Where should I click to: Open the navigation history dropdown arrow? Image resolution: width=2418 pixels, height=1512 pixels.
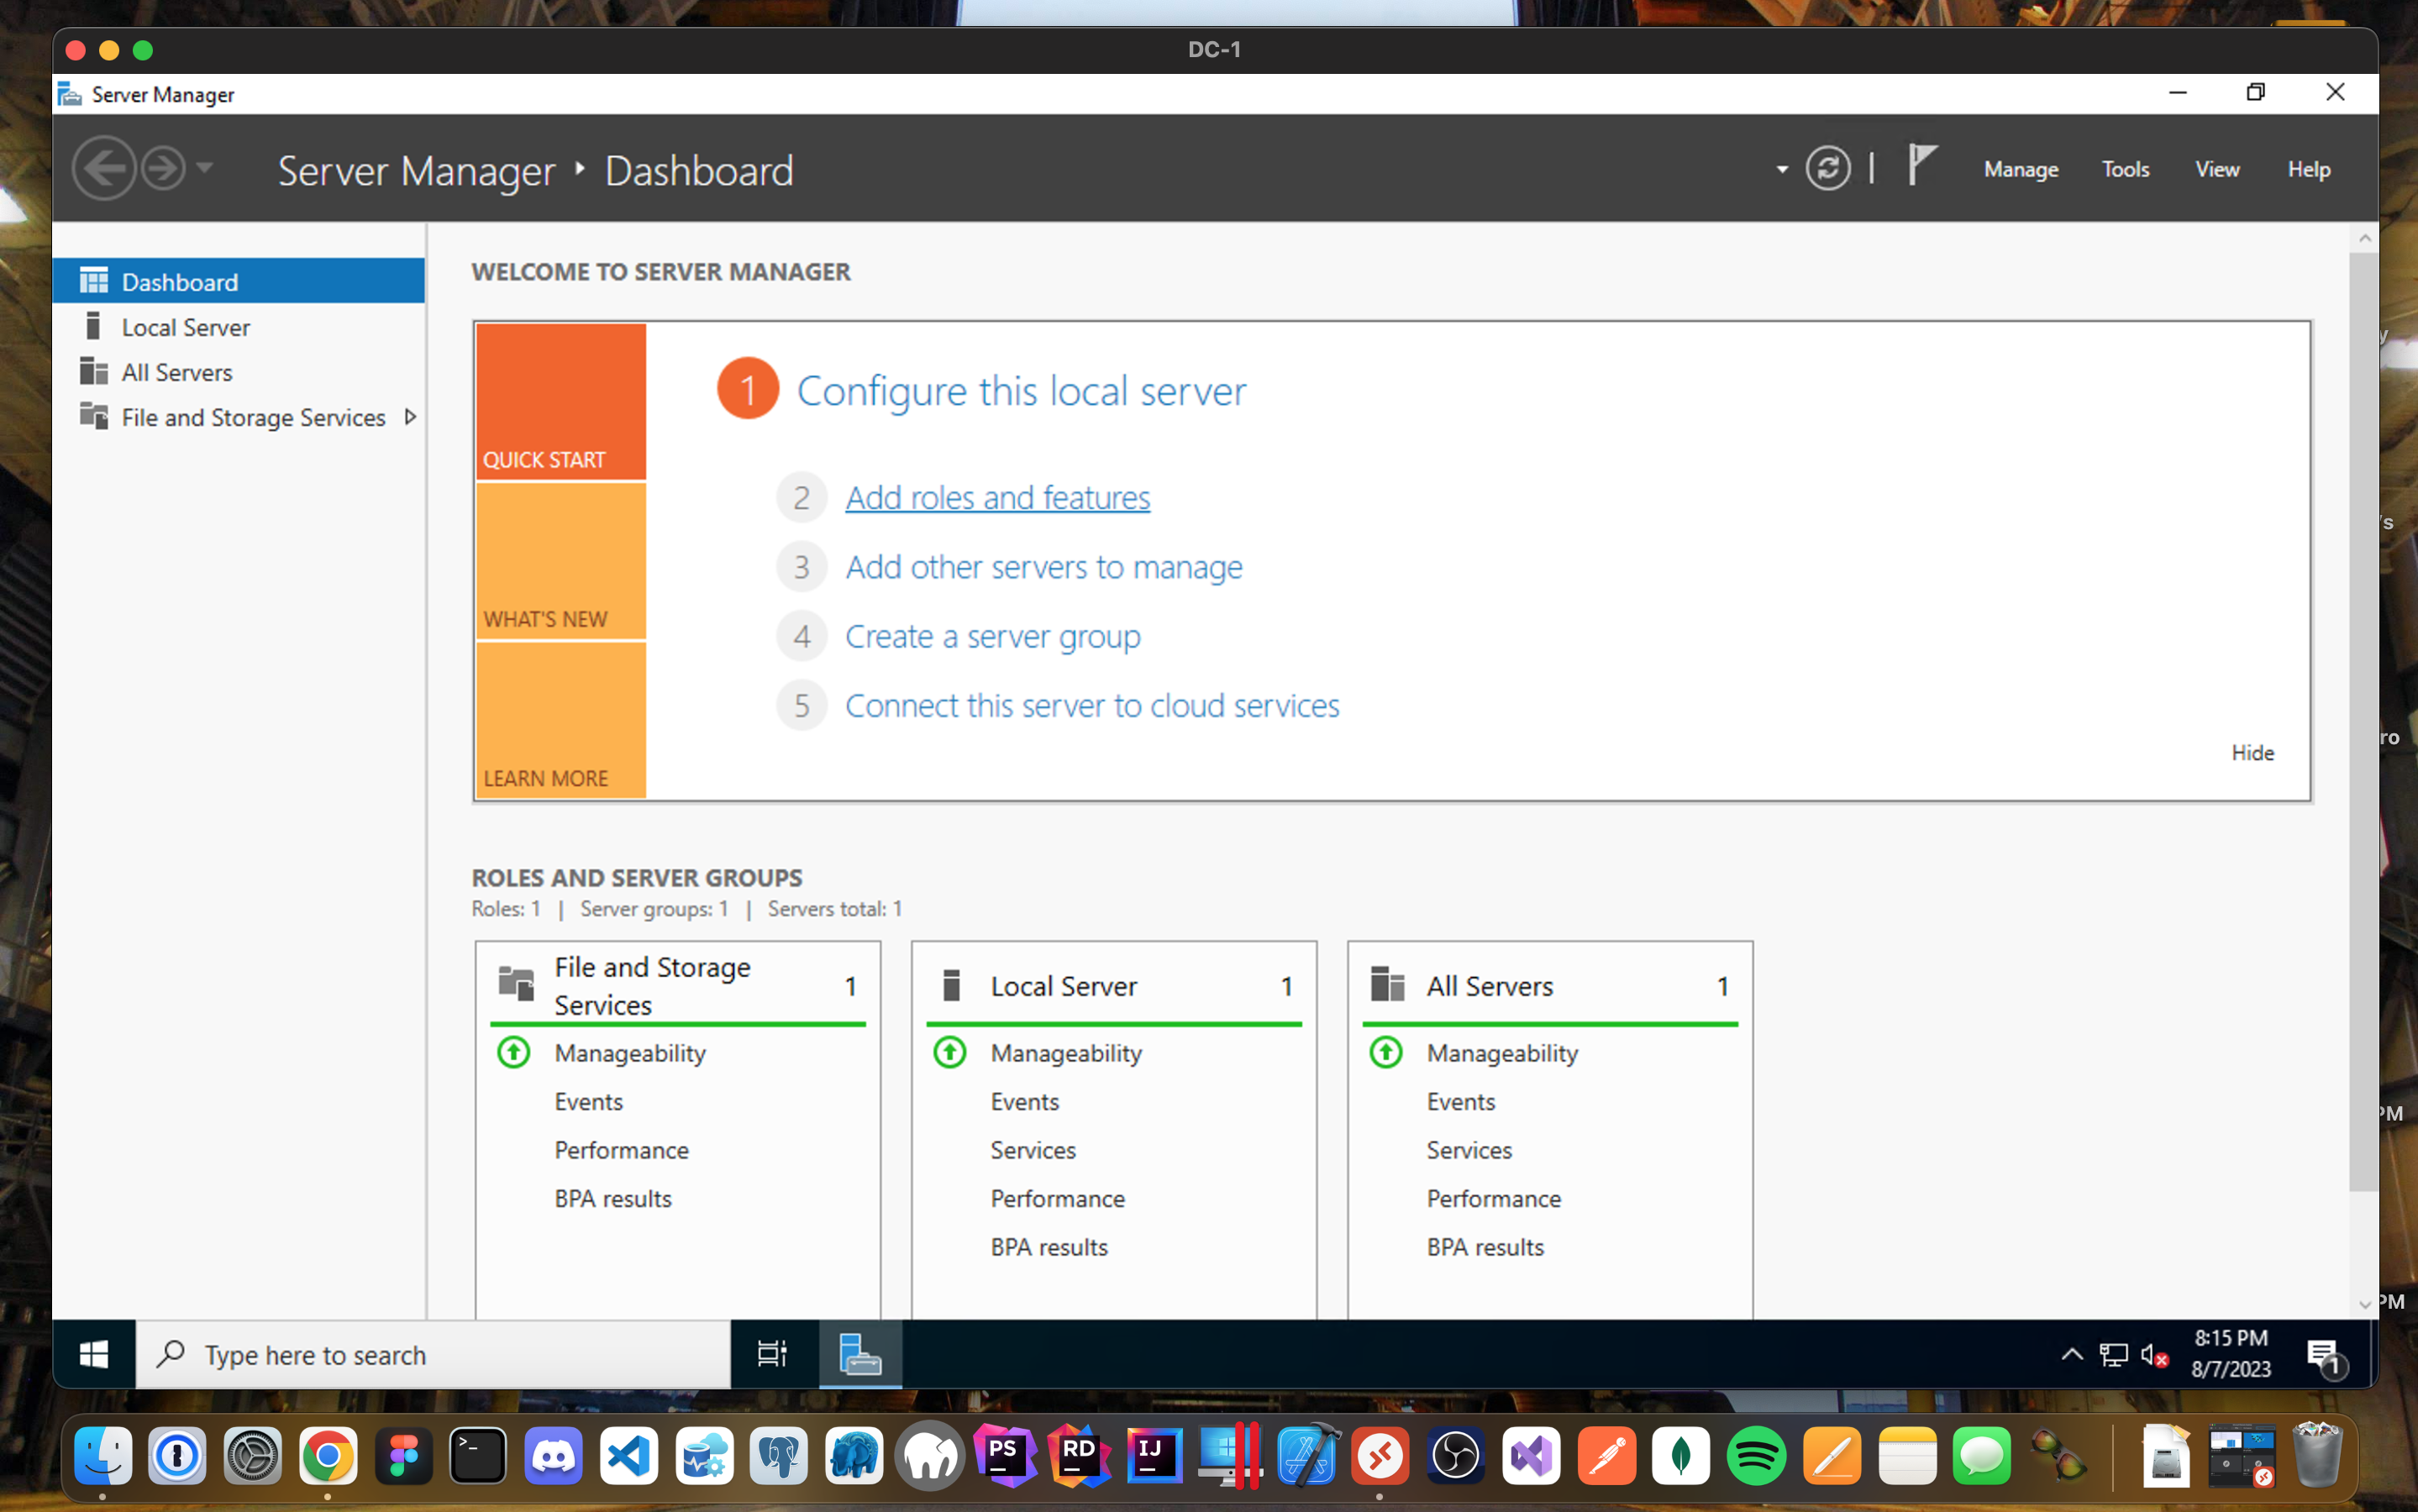pyautogui.click(x=205, y=167)
